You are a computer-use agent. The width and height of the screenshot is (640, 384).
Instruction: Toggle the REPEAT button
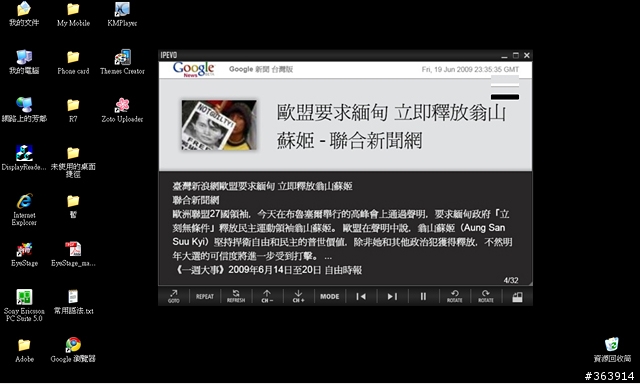(204, 296)
